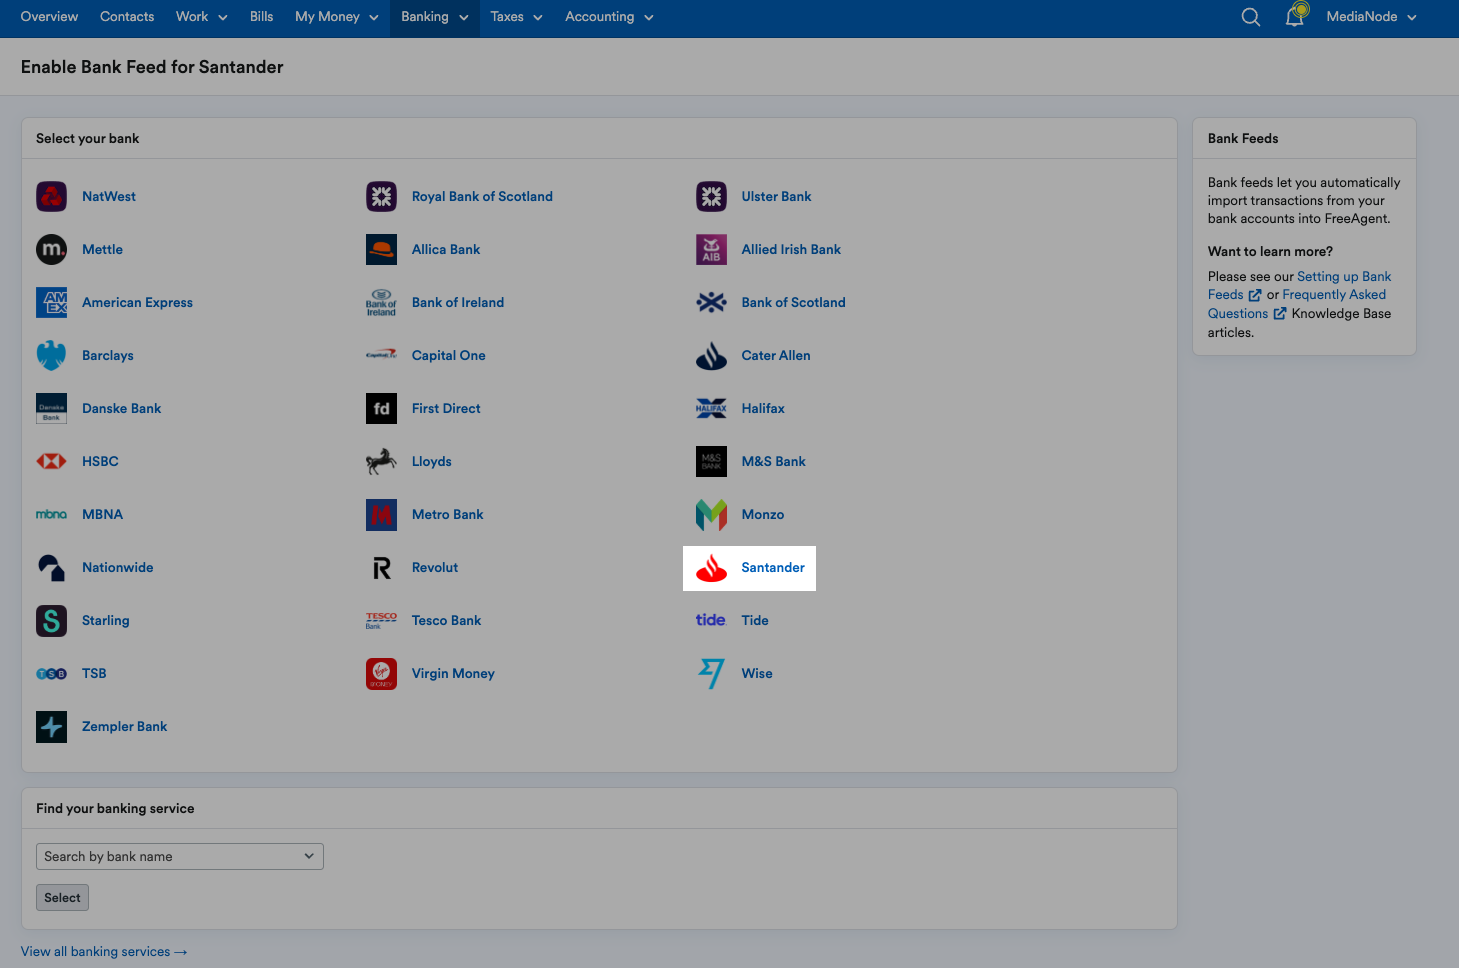Open the Frequently Asked Questions link
The image size is (1459, 968).
(1297, 304)
